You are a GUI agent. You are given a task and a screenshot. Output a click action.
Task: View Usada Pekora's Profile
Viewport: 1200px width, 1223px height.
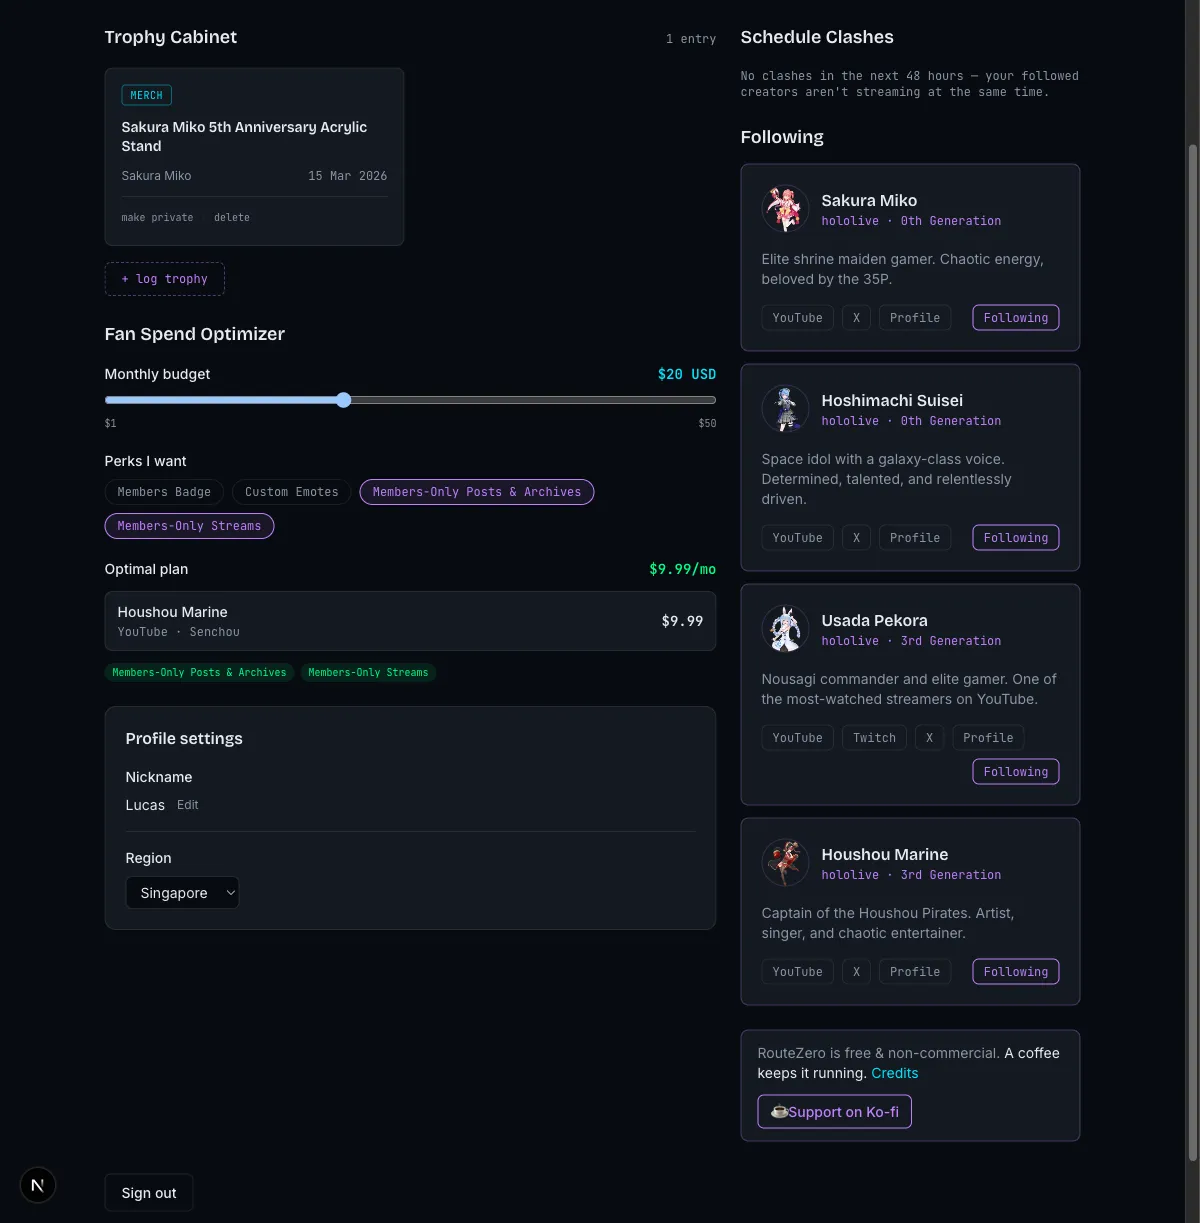[988, 738]
